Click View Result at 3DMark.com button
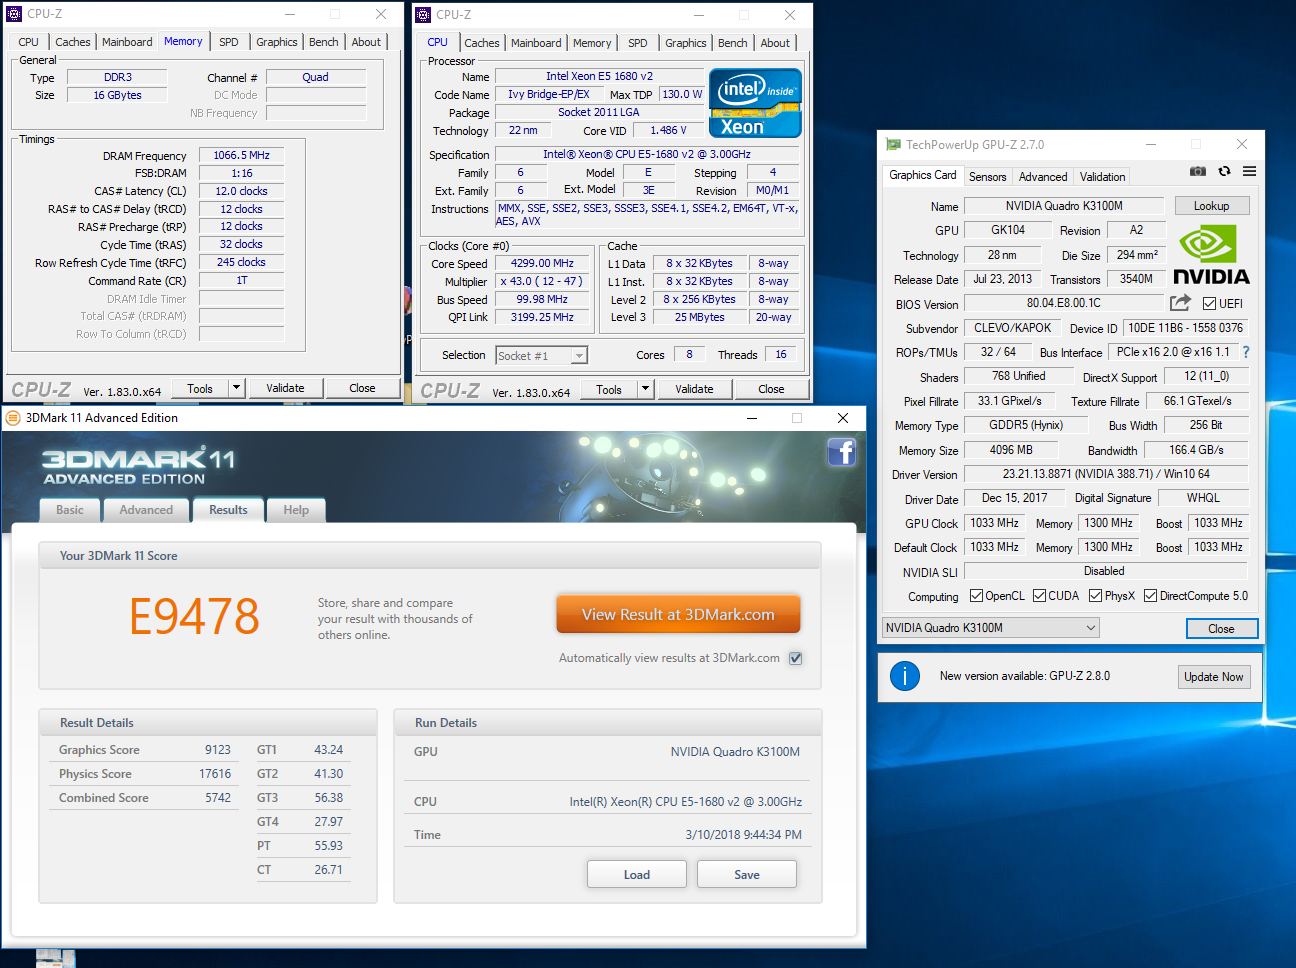 (679, 615)
